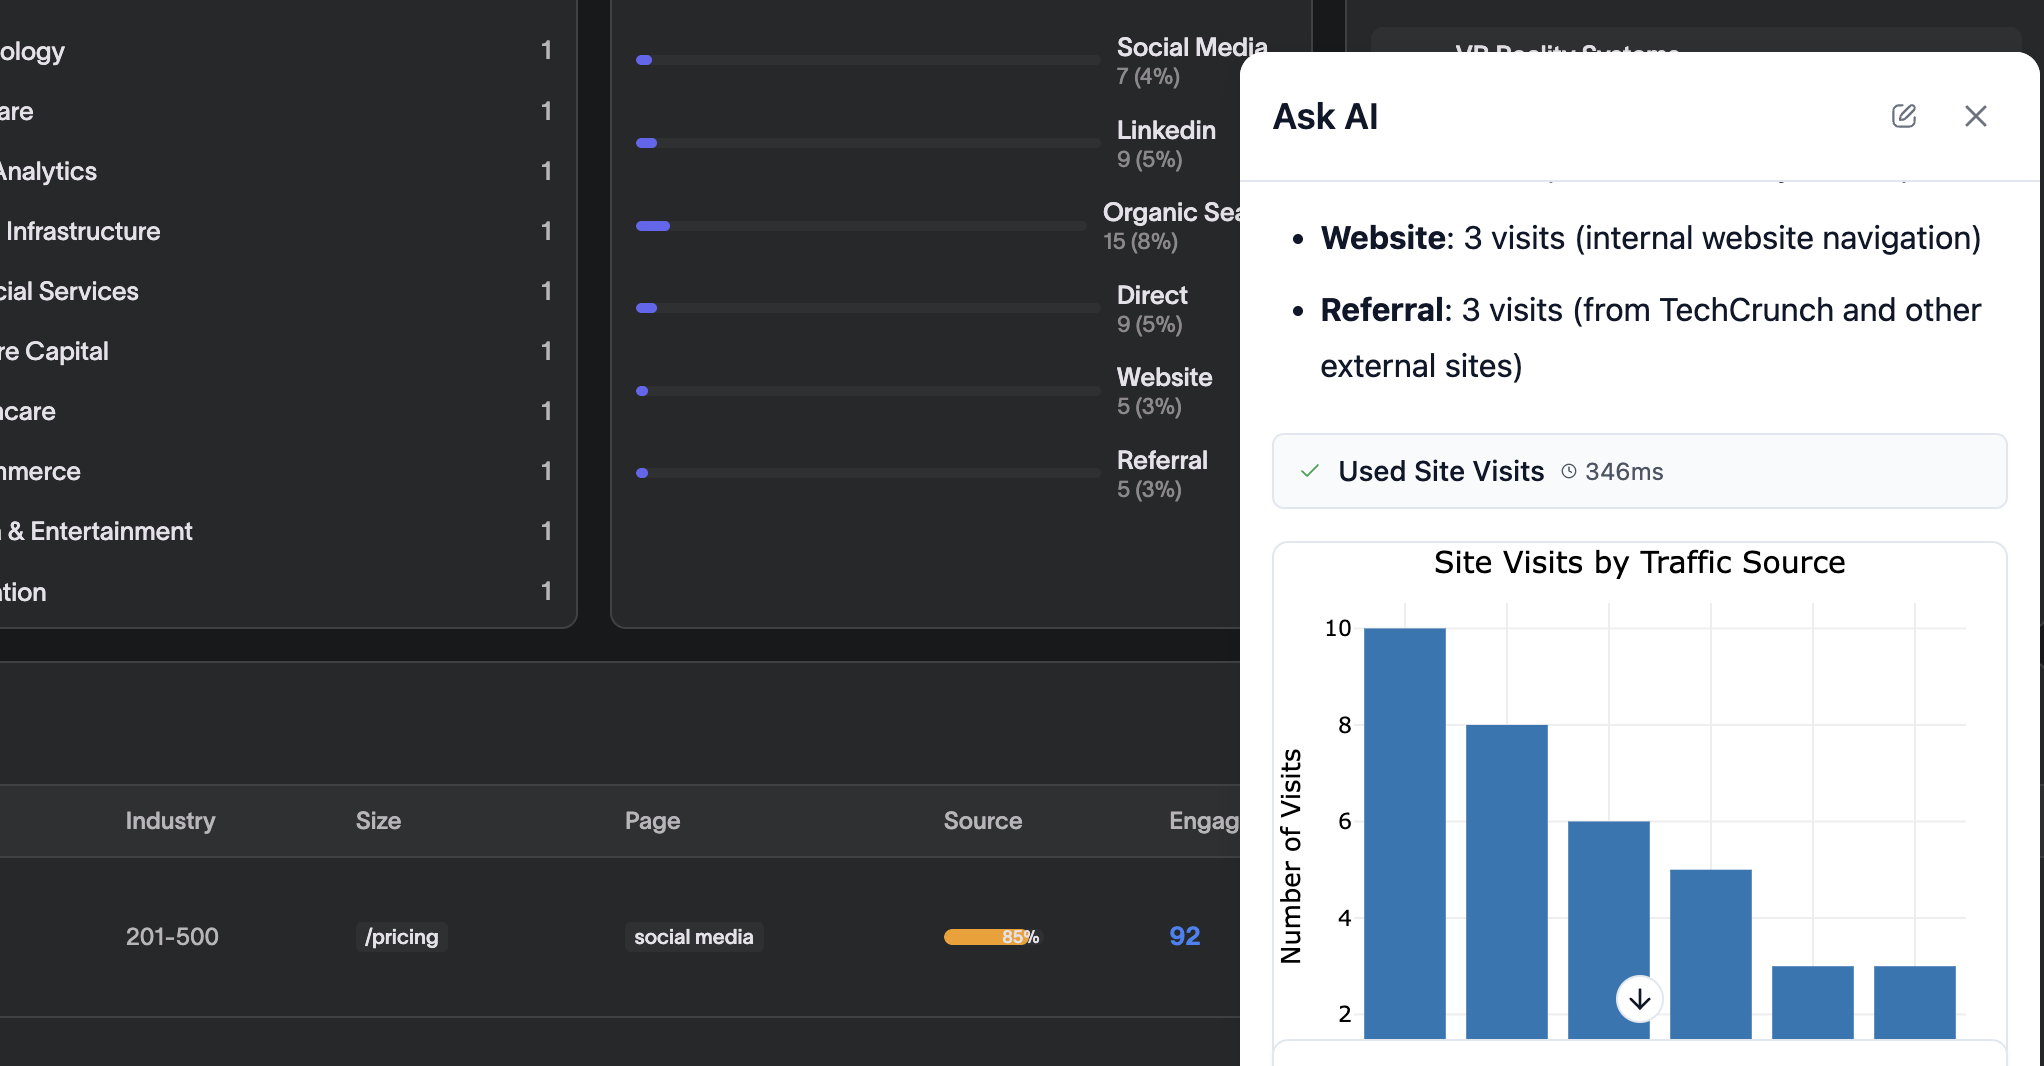This screenshot has height=1066, width=2044.
Task: Click the new chat edit icon in Ask AI
Action: click(x=1904, y=116)
